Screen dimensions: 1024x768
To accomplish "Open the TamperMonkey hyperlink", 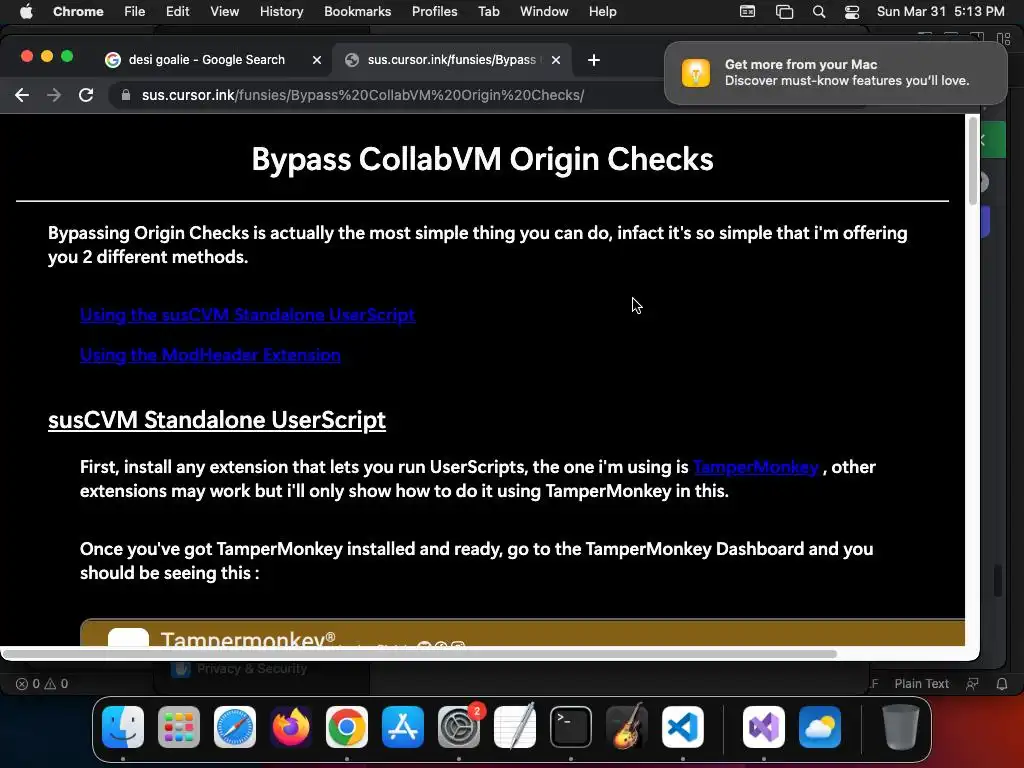I will tap(756, 467).
